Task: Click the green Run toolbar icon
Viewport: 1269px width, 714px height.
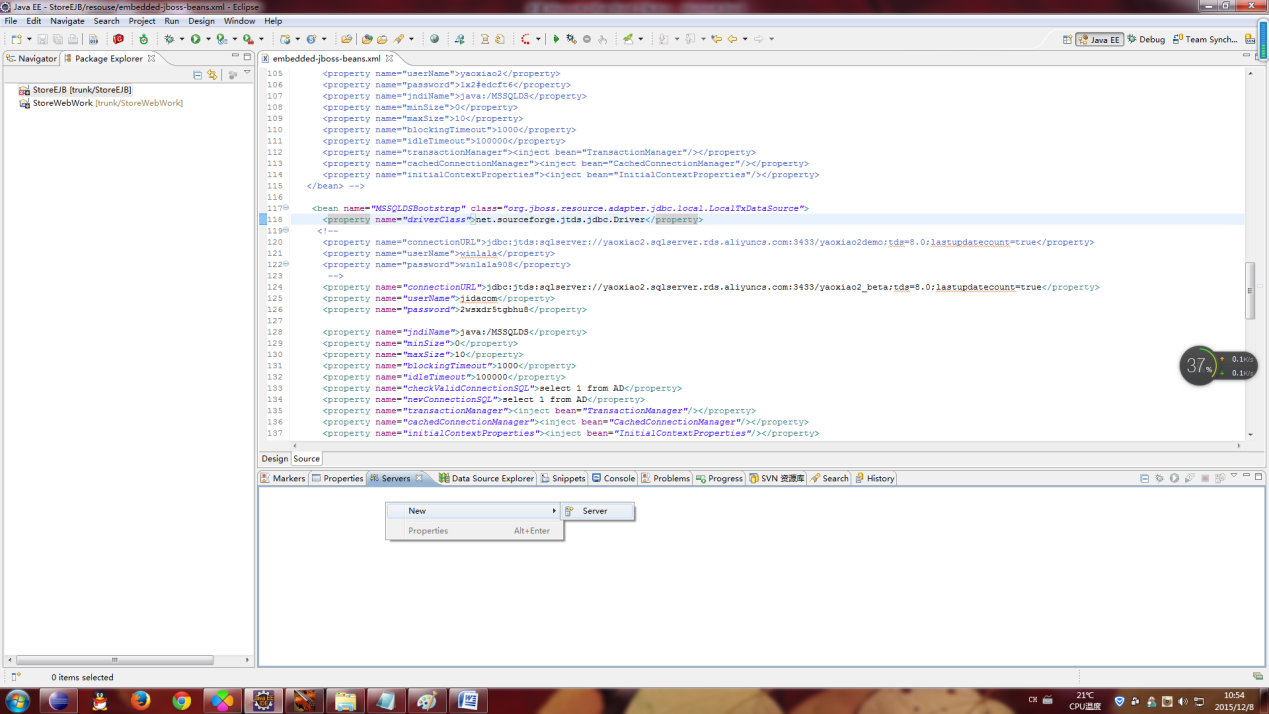Action: [x=196, y=39]
